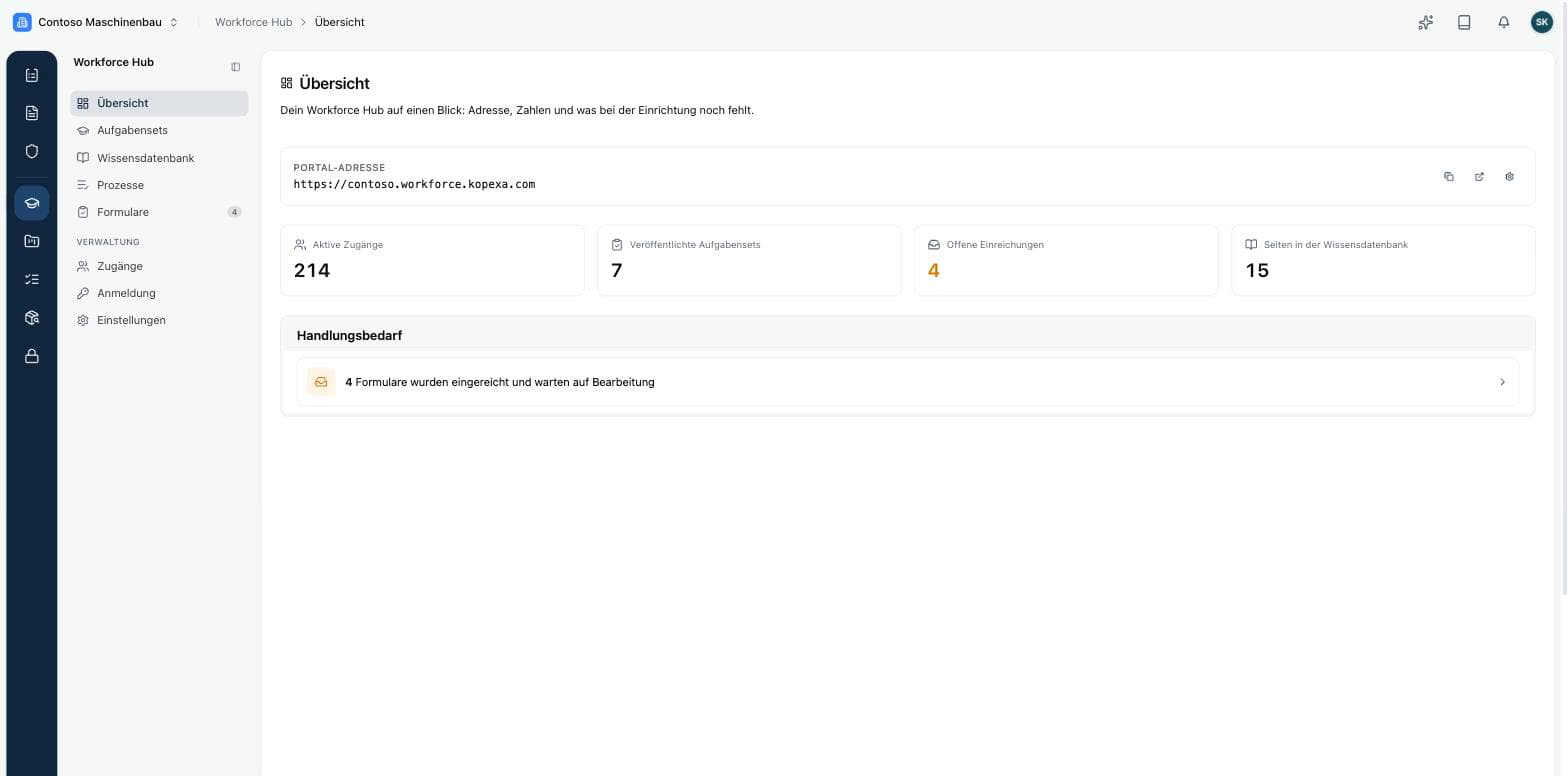This screenshot has height=776, width=1568.
Task: Navigate to Prozesse in the sidebar
Action: point(159,185)
